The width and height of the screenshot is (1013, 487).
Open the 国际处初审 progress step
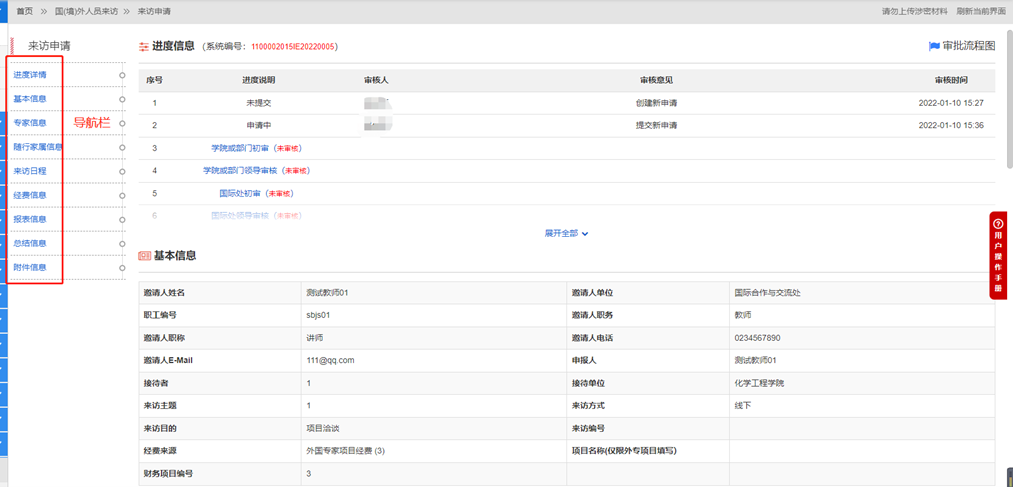[240, 193]
